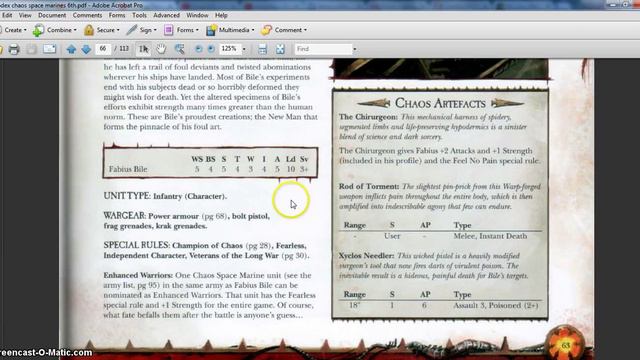The width and height of the screenshot is (640, 360).
Task: Click the Multimedia toolbar icon
Action: tap(211, 30)
